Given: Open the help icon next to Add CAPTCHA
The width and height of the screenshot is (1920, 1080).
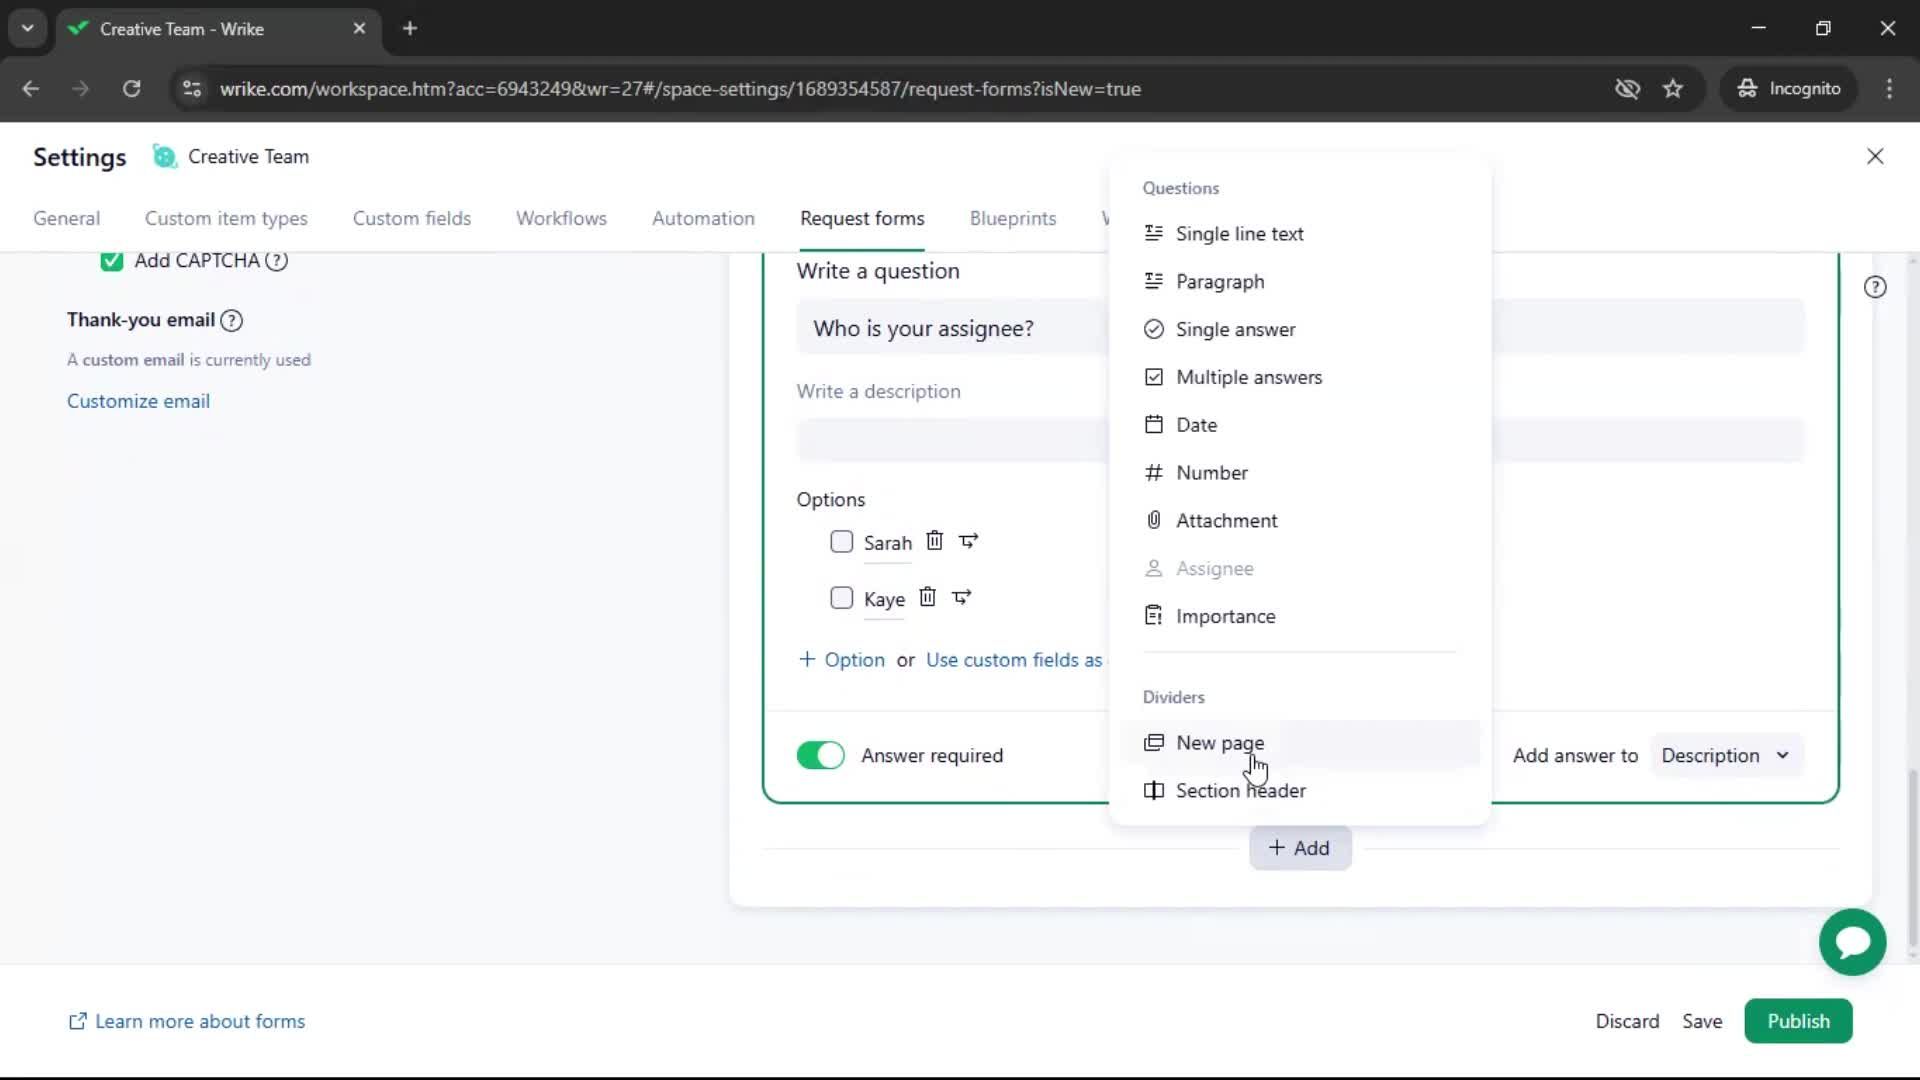Looking at the screenshot, I should [276, 261].
